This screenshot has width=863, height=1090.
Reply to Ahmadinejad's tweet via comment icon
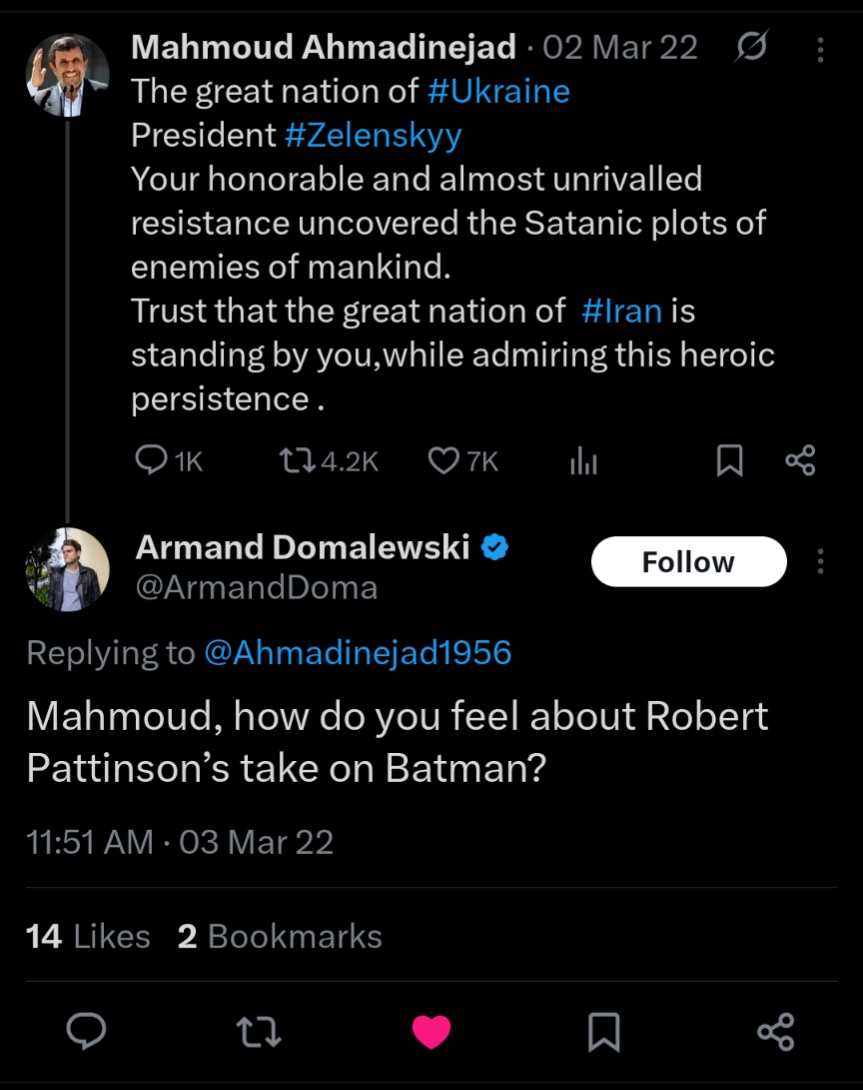152,460
